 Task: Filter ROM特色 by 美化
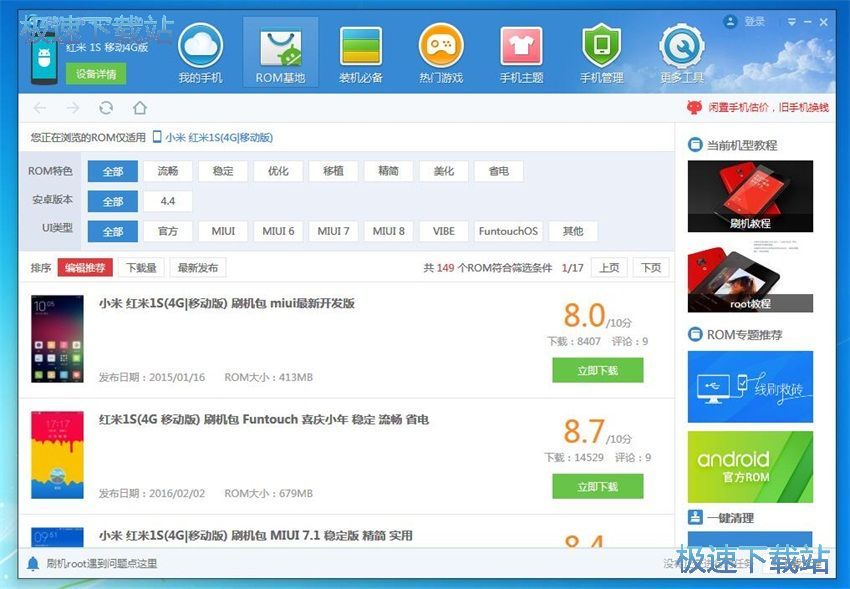(x=443, y=171)
